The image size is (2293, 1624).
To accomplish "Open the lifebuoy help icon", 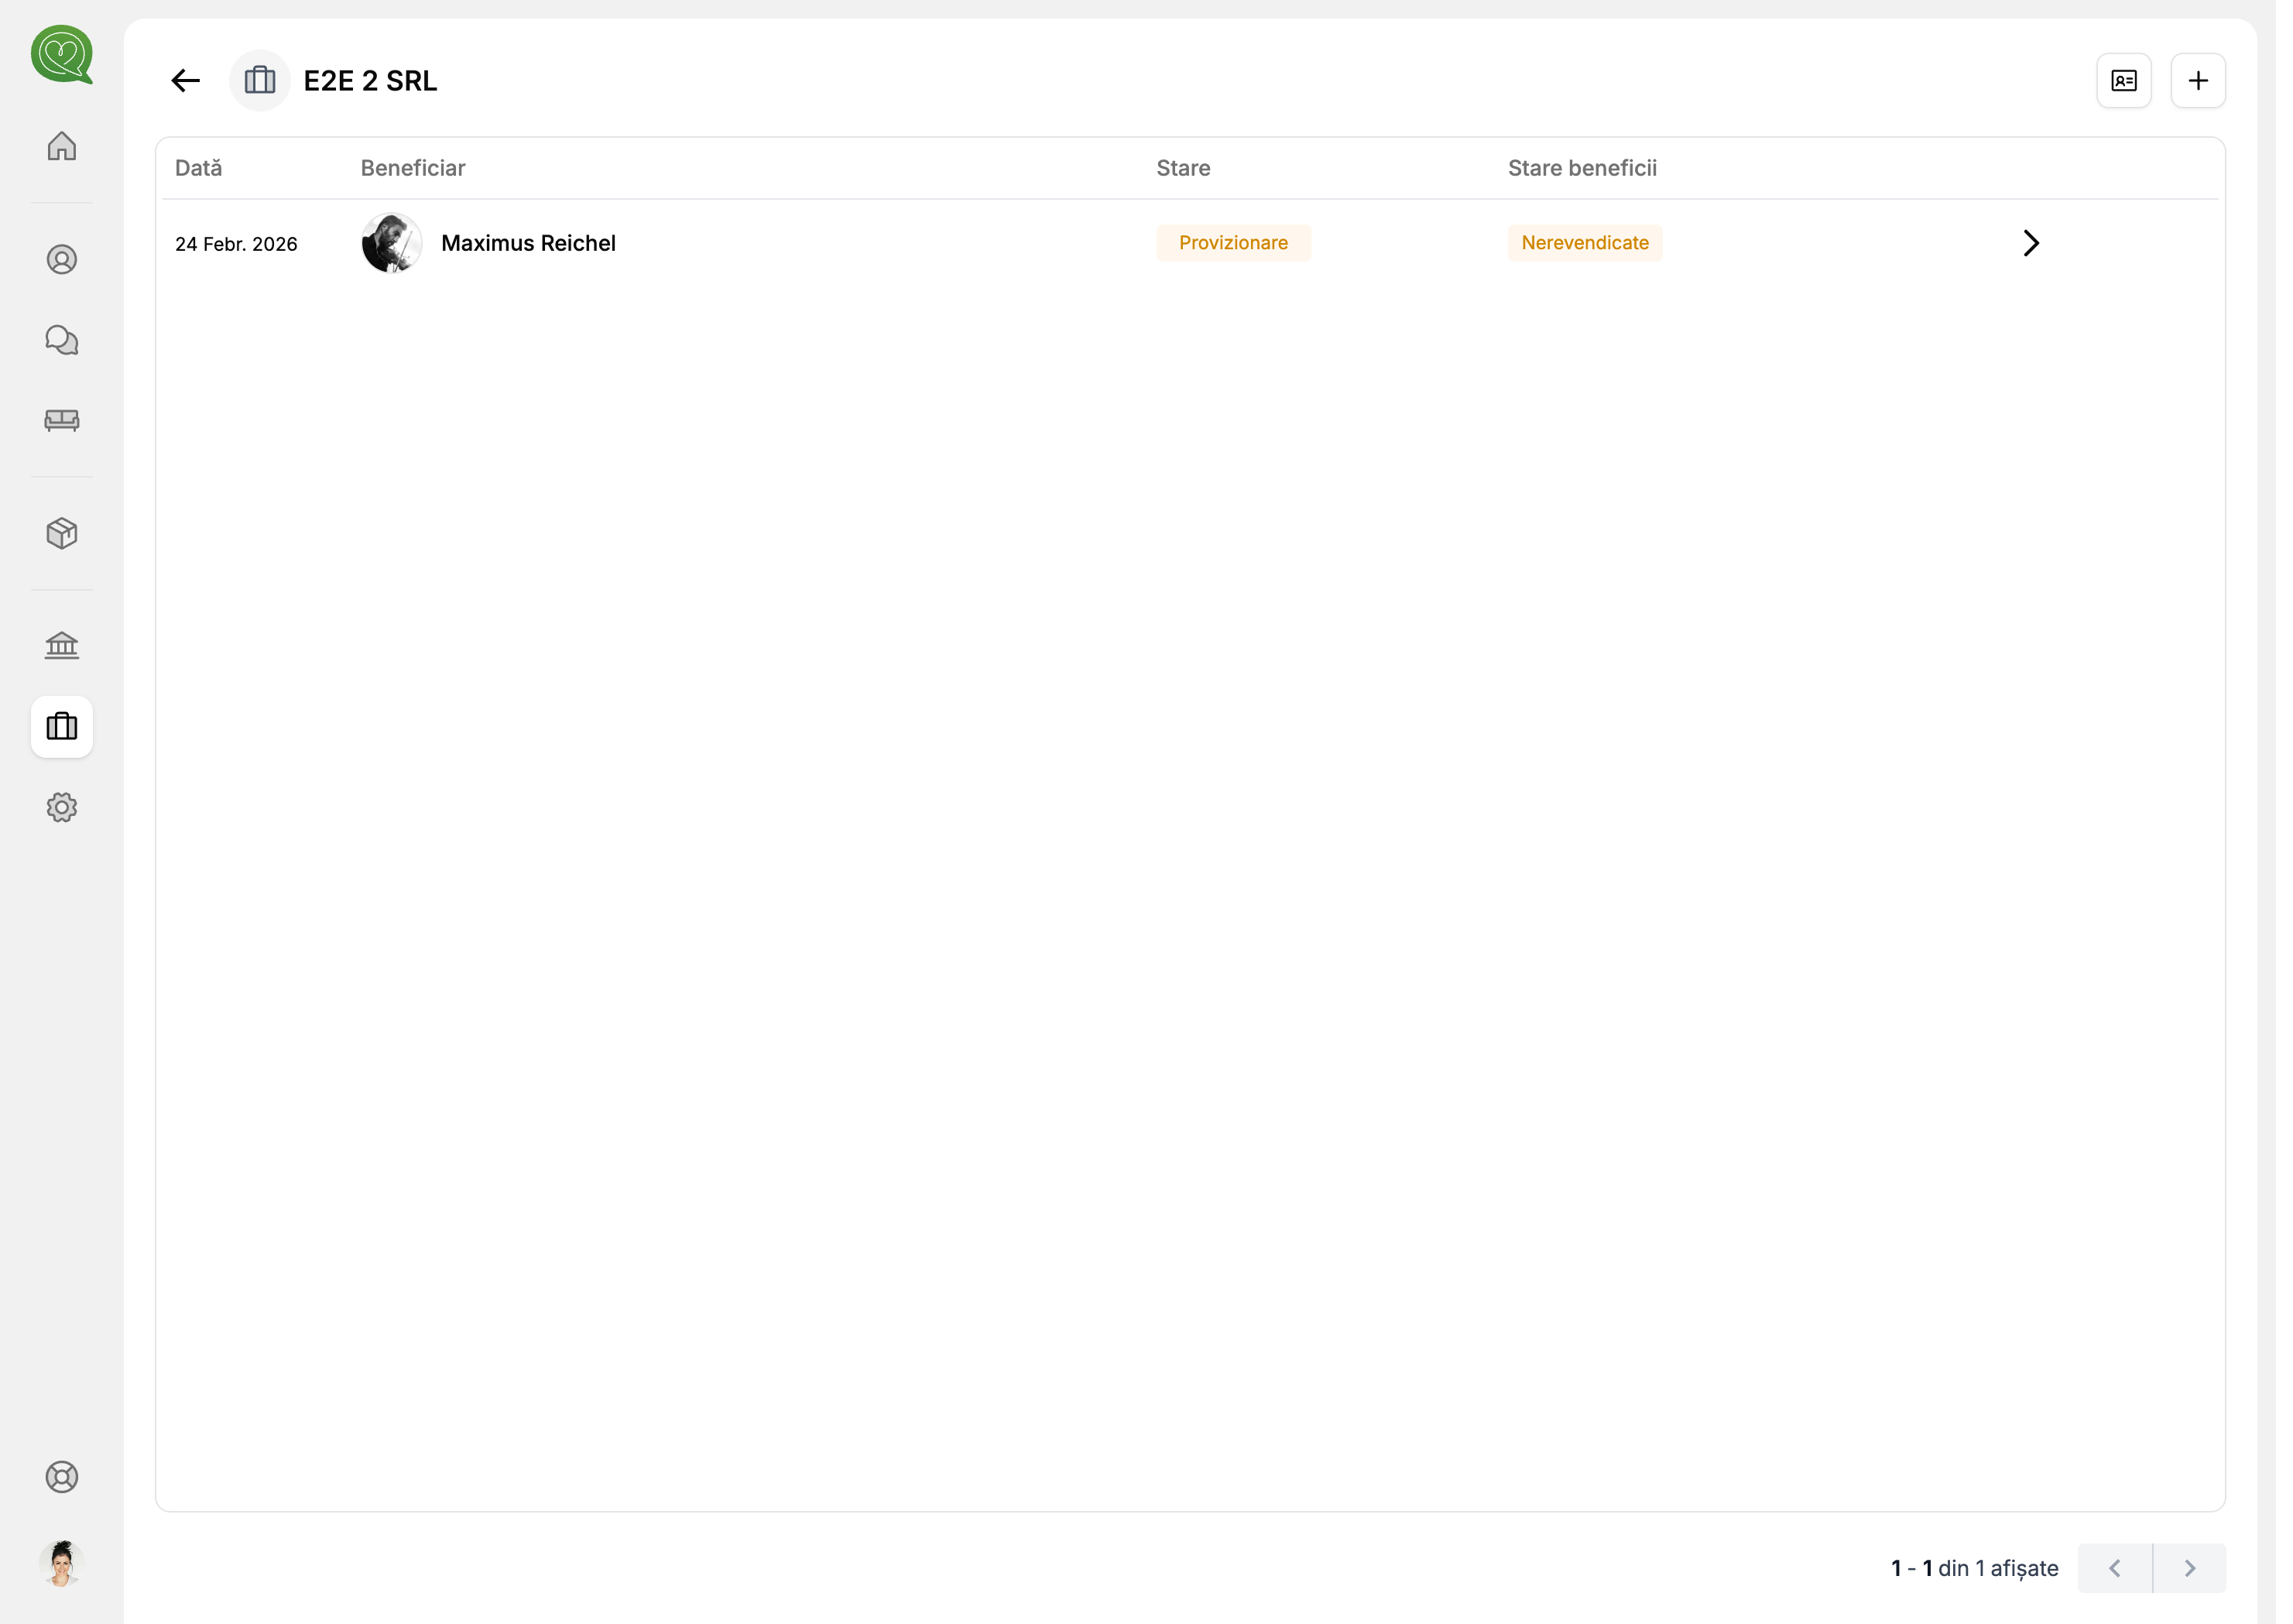I will tap(62, 1477).
